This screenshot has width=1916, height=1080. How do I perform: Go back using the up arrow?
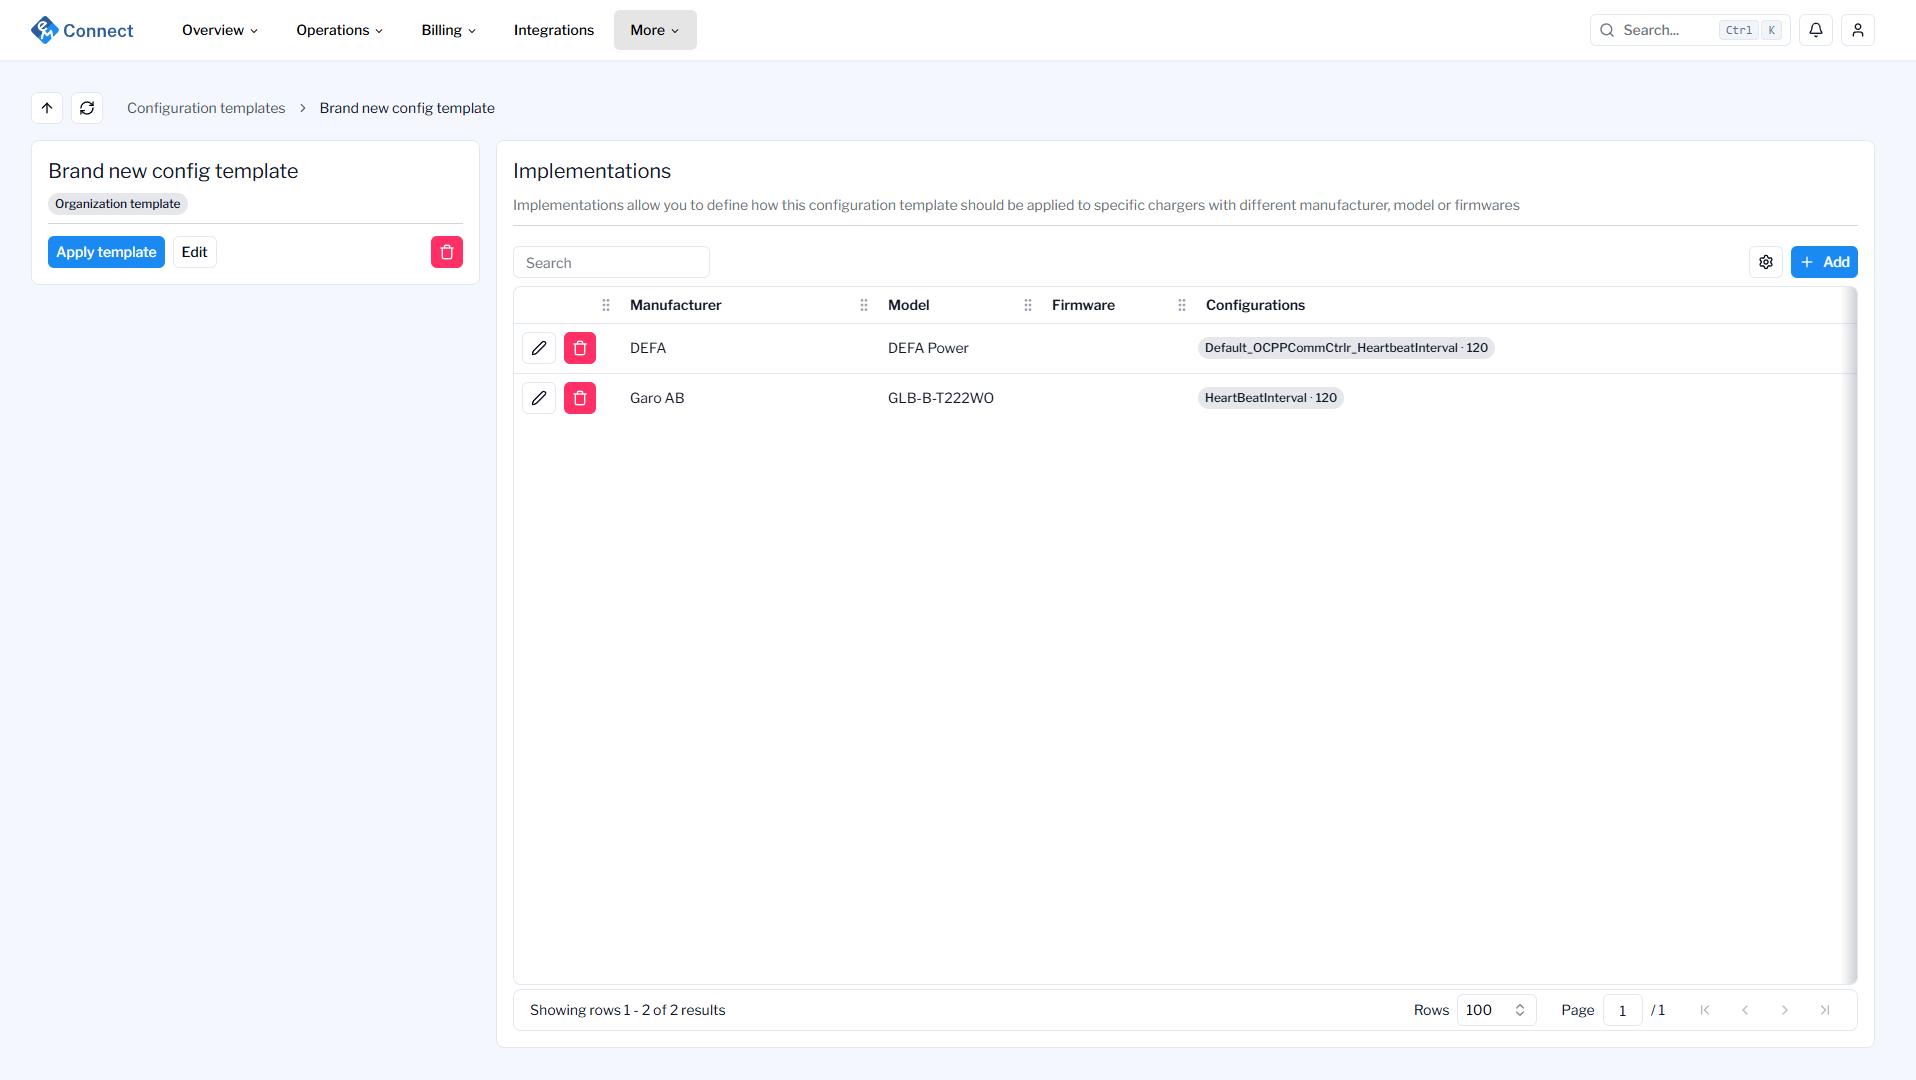click(x=46, y=107)
